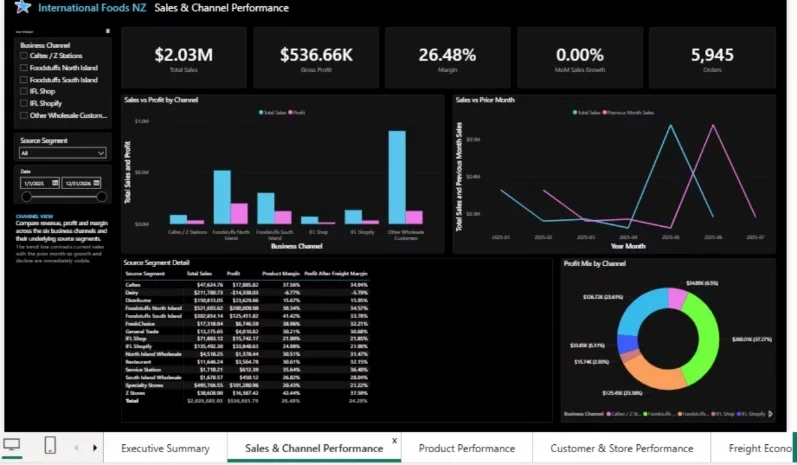The width and height of the screenshot is (797, 465).
Task: Click the end date input field
Action: tap(81, 183)
